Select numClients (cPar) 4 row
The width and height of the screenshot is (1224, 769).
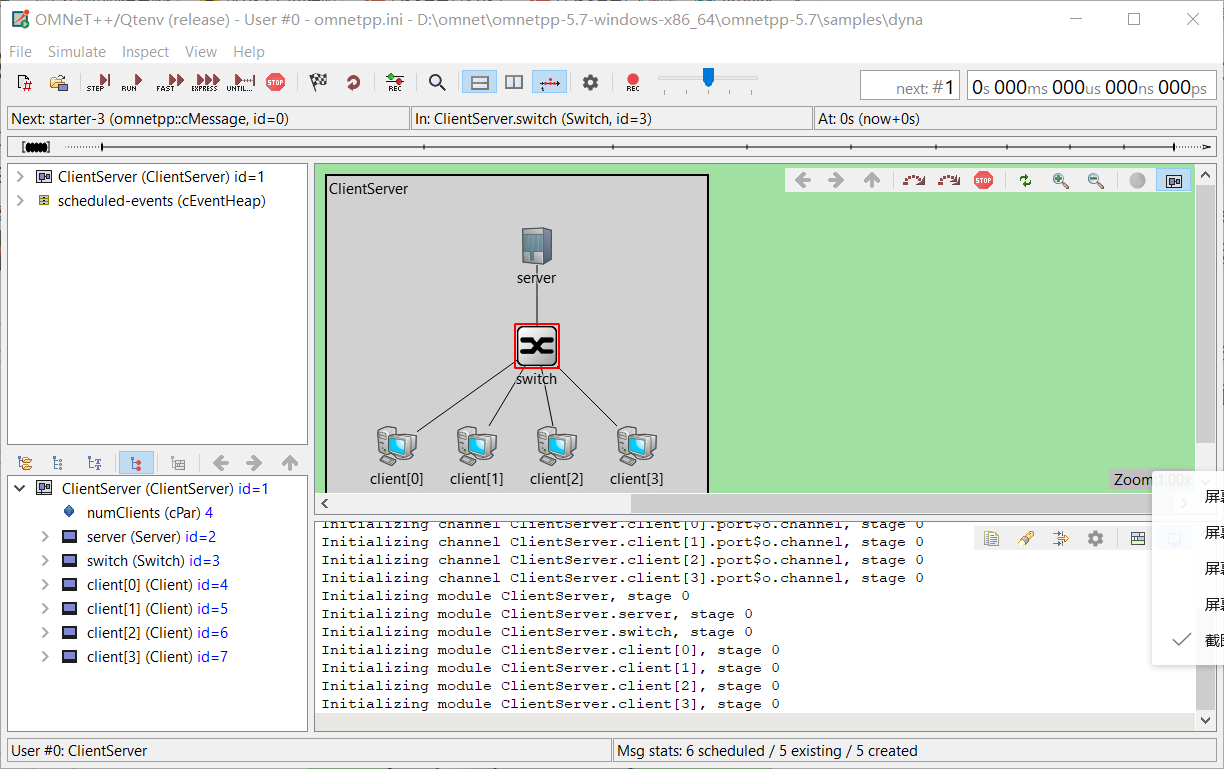click(x=138, y=513)
